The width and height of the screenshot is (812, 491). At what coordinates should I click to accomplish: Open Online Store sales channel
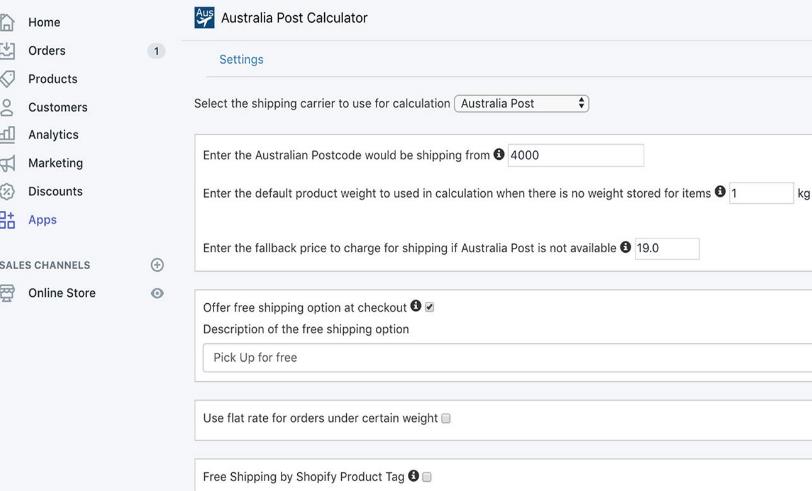pyautogui.click(x=62, y=293)
